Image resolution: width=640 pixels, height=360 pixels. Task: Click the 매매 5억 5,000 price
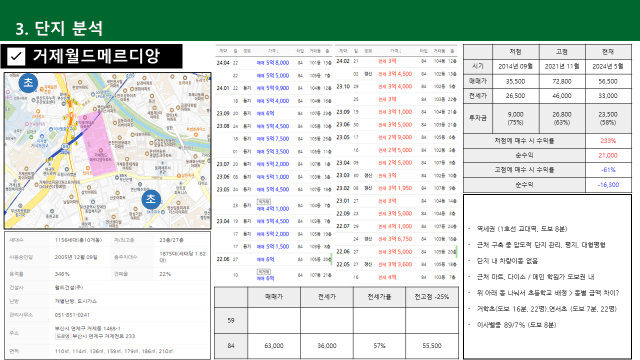[273, 76]
